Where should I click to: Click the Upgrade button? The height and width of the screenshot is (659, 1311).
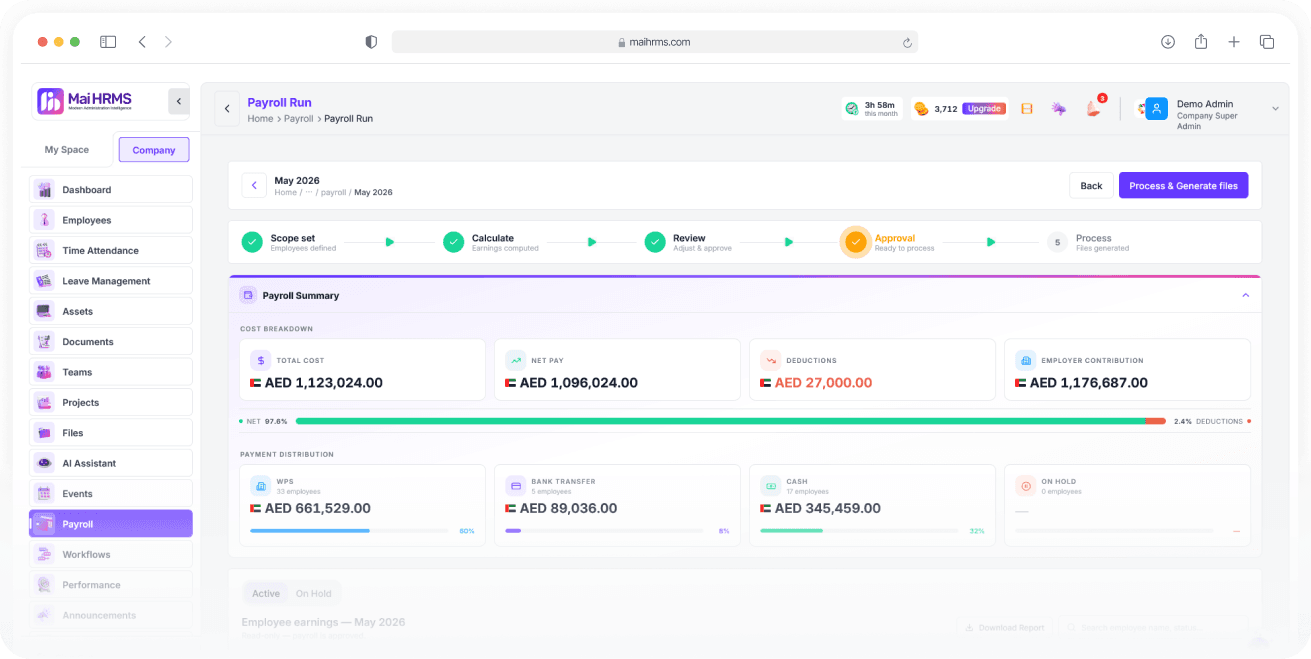pos(984,109)
